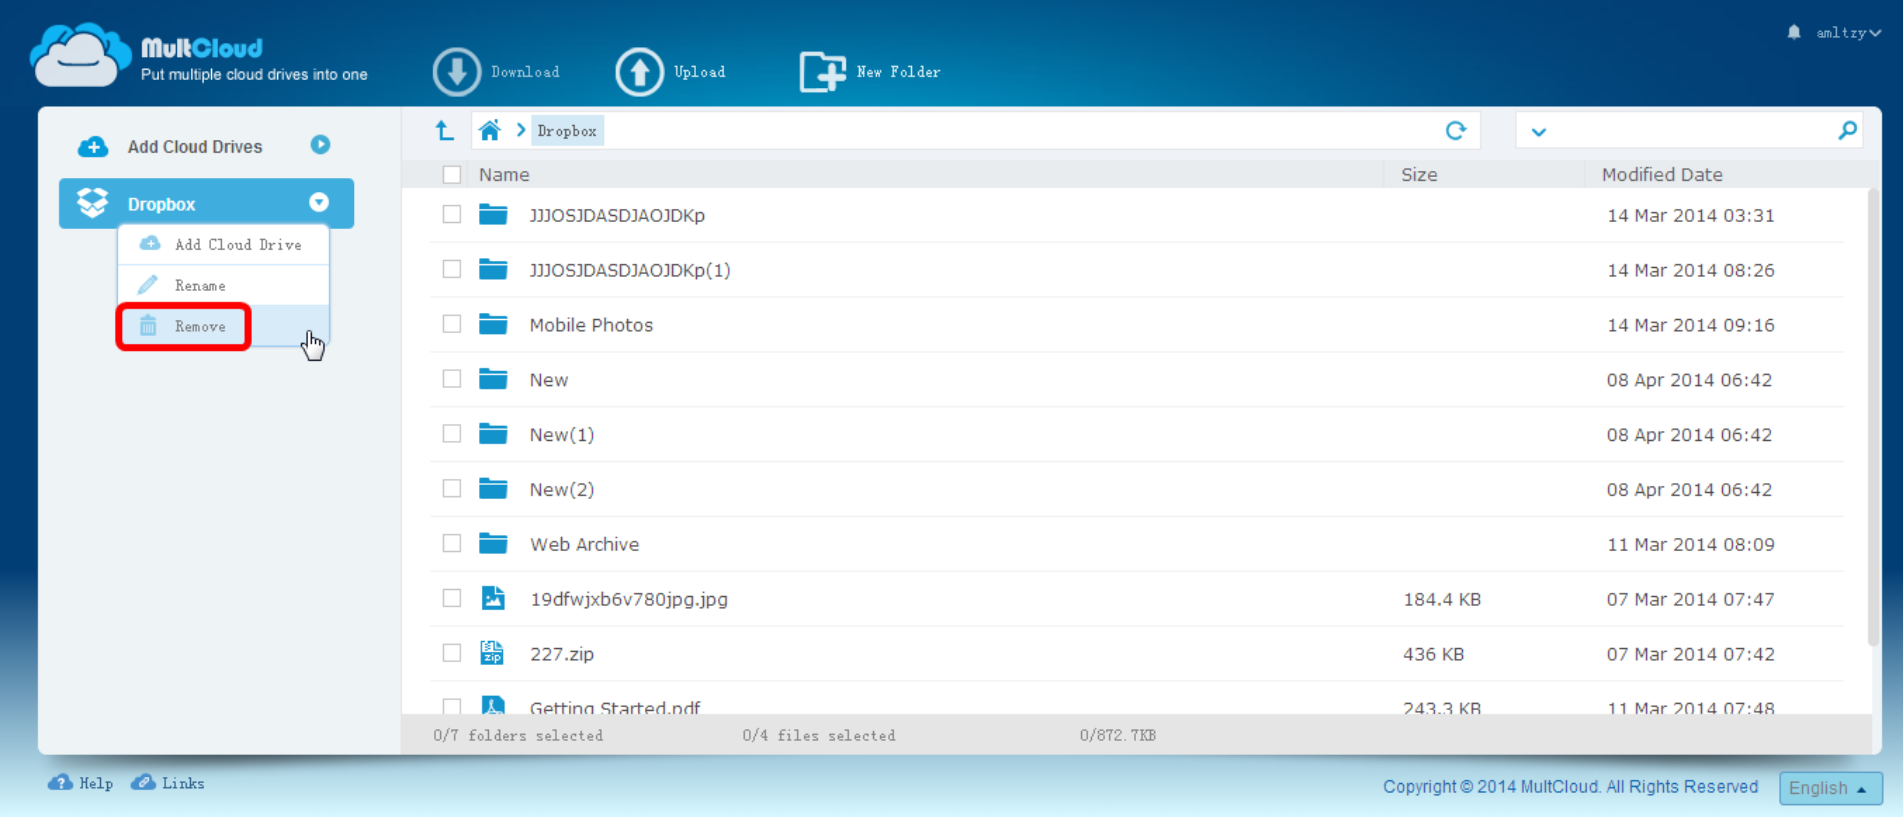Image resolution: width=1903 pixels, height=817 pixels.
Task: Click folder icon of Web Archive
Action: [x=493, y=543]
